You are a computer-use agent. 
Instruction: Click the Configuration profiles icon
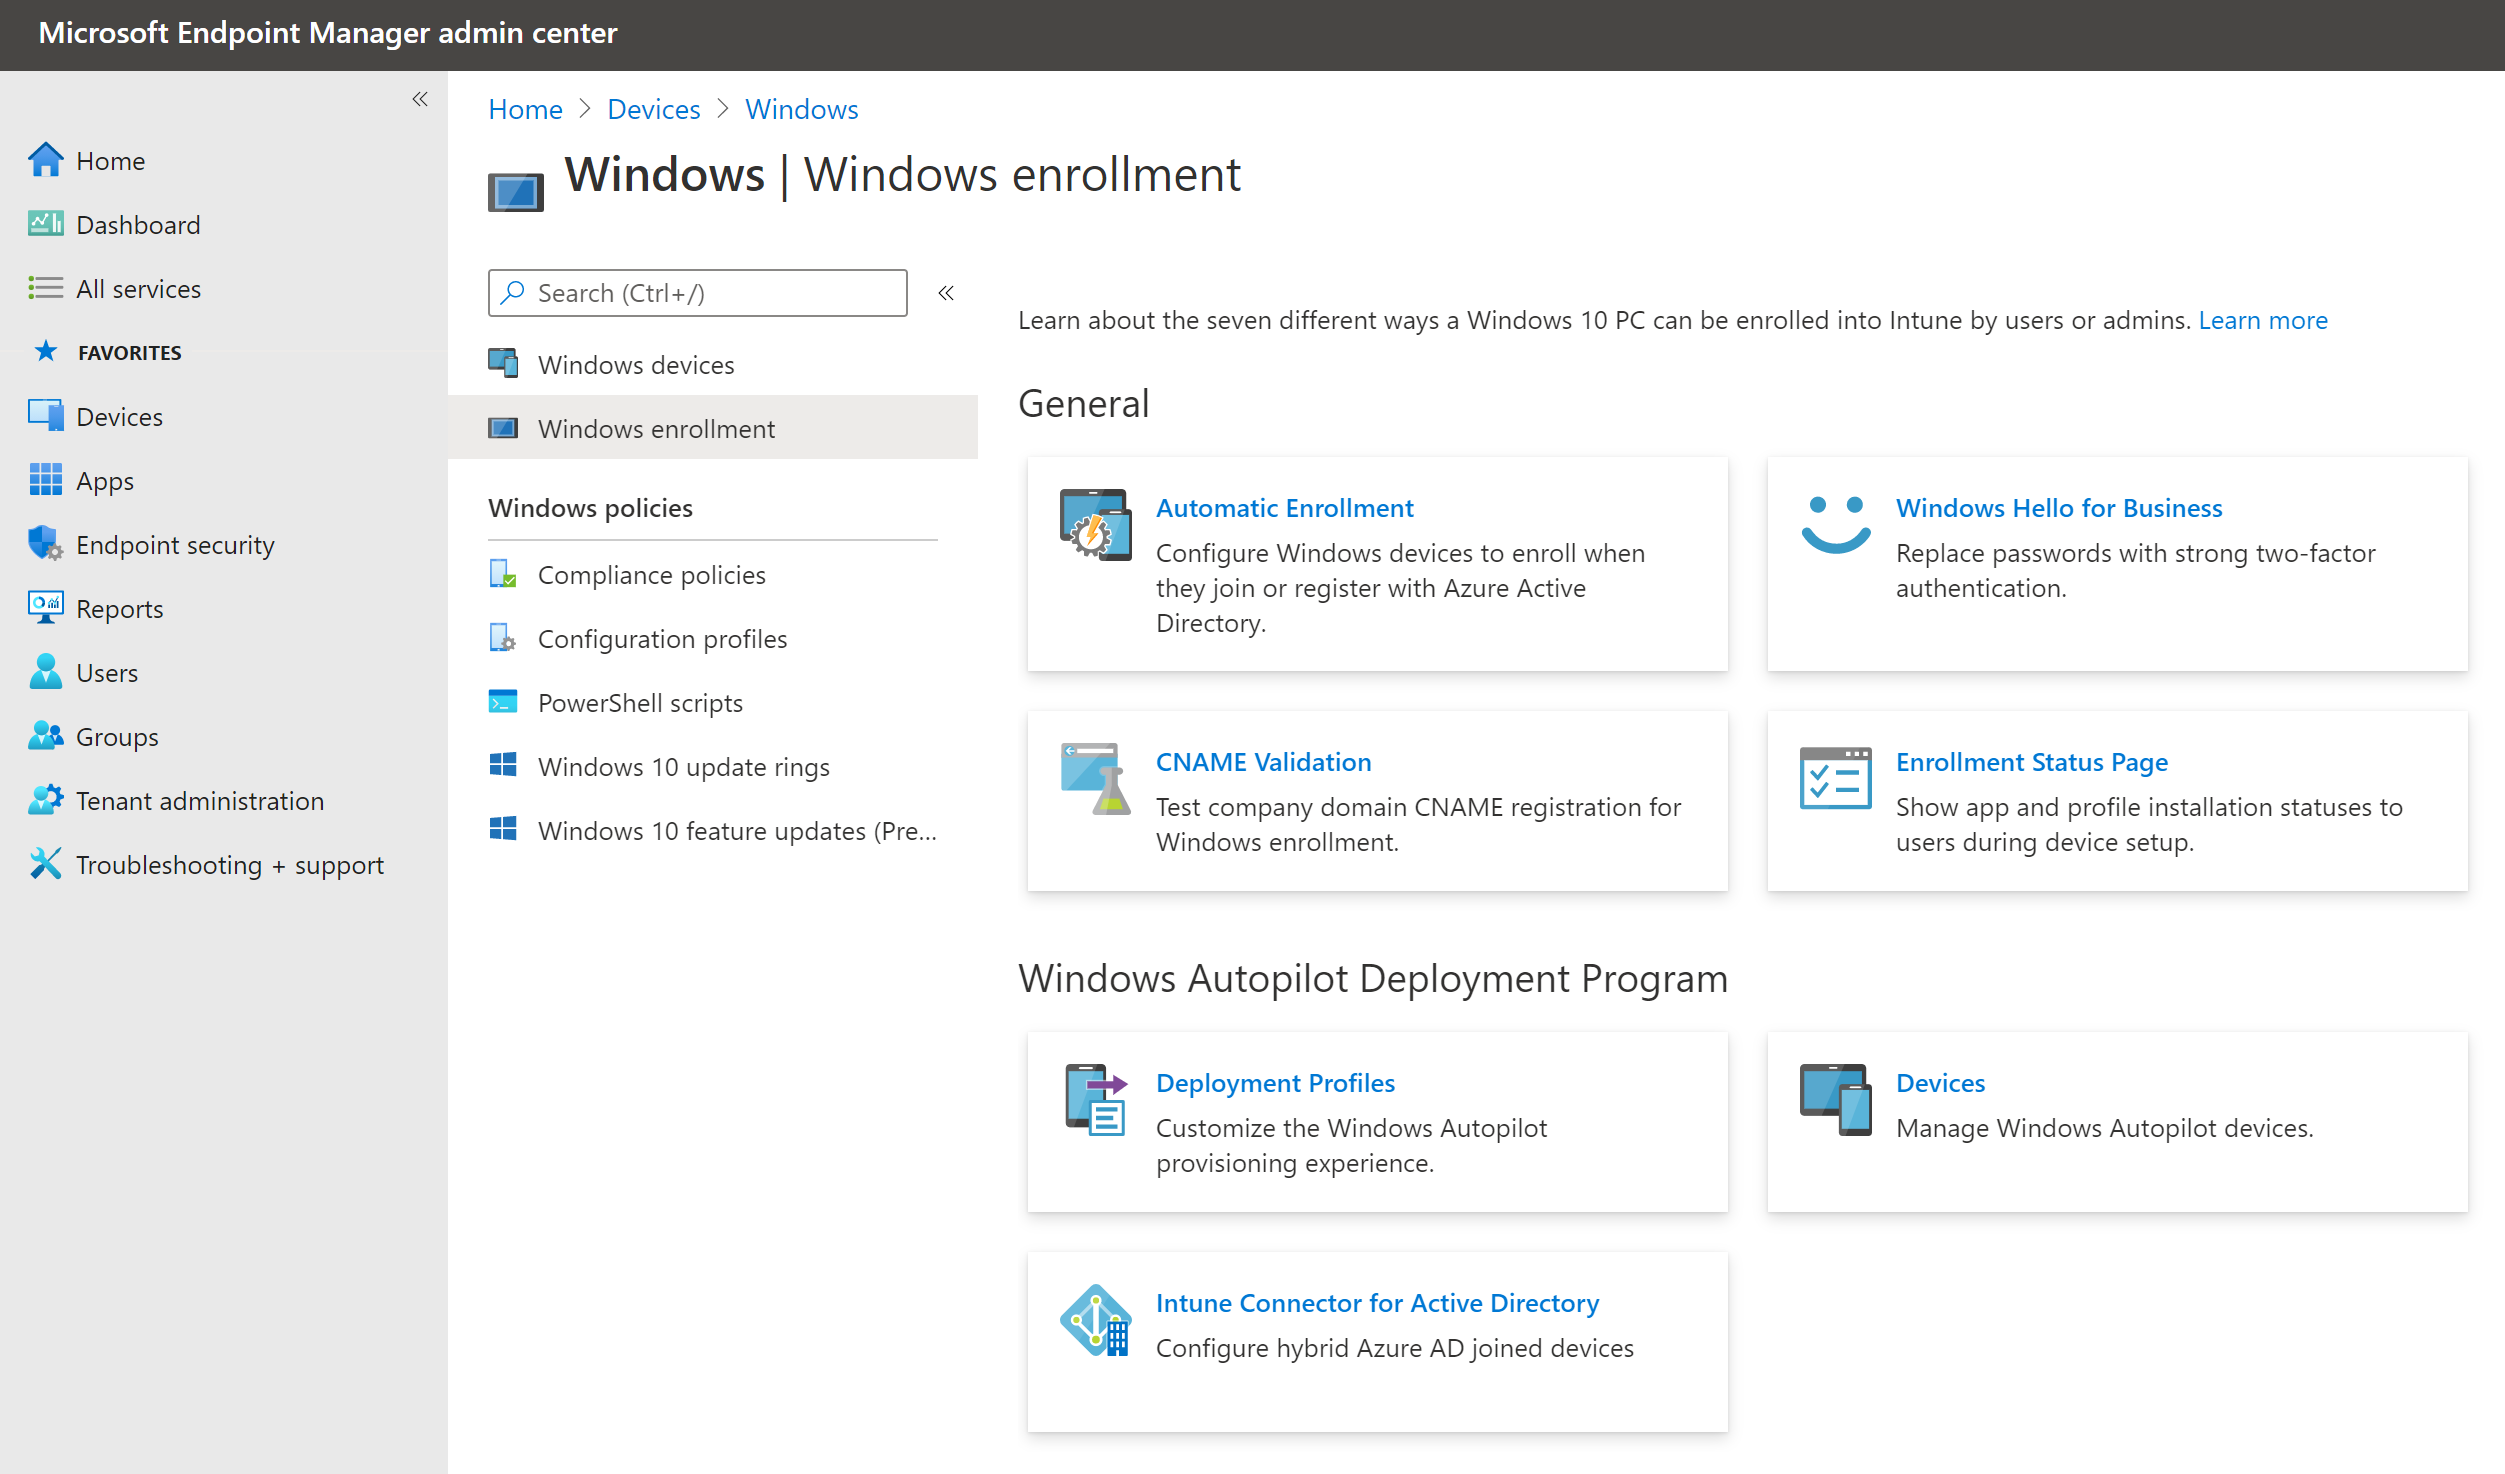coord(503,638)
